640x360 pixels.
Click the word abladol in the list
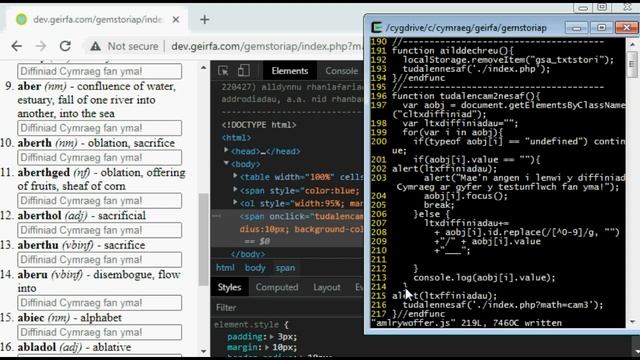pyautogui.click(x=36, y=347)
